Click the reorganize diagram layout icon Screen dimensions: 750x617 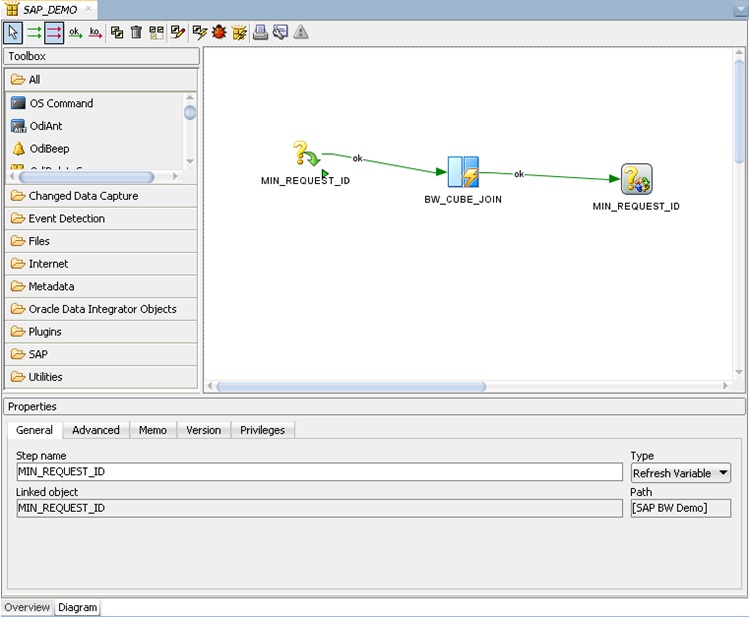point(156,33)
